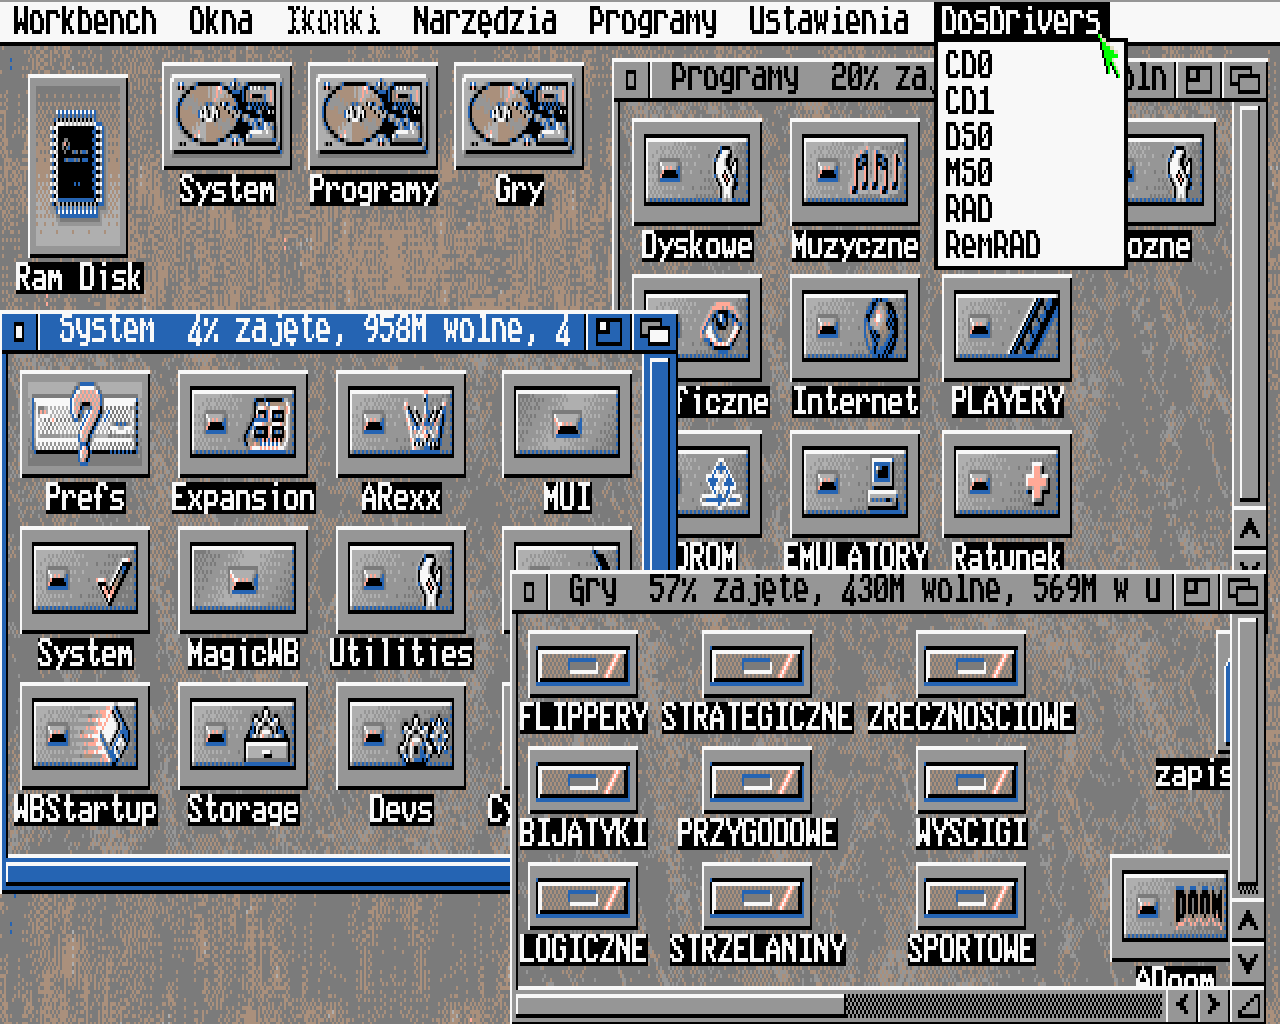Open the MUI drawer
1280x1024 pixels.
(x=567, y=424)
